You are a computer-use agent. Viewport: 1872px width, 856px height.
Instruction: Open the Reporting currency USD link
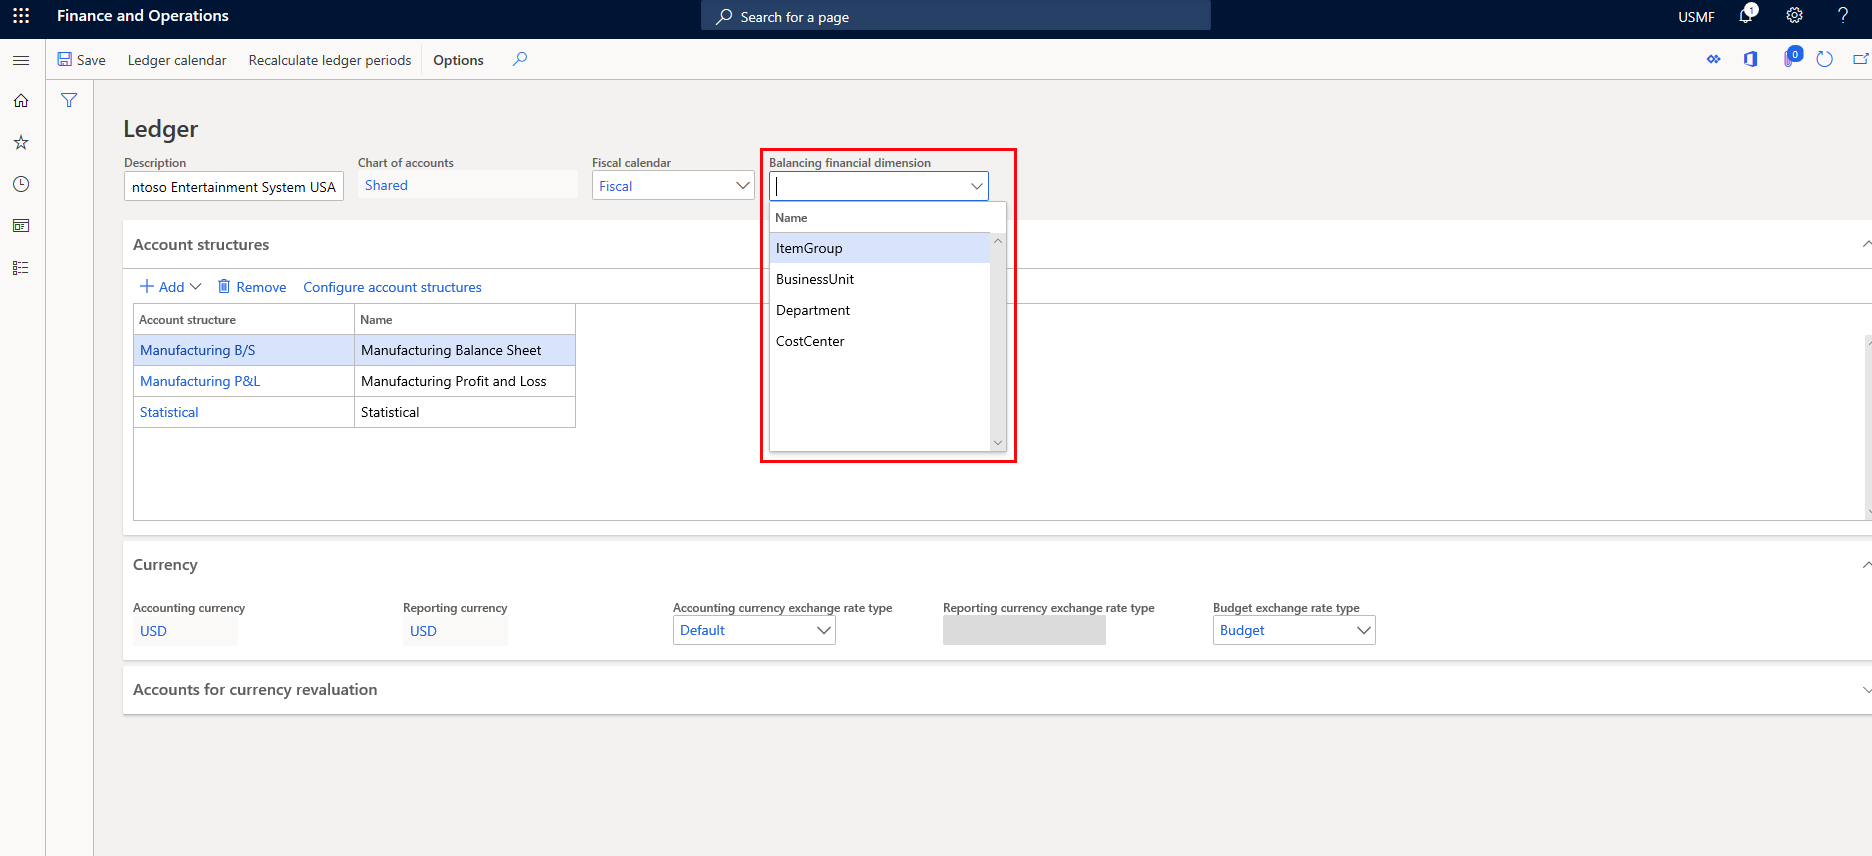coord(423,631)
